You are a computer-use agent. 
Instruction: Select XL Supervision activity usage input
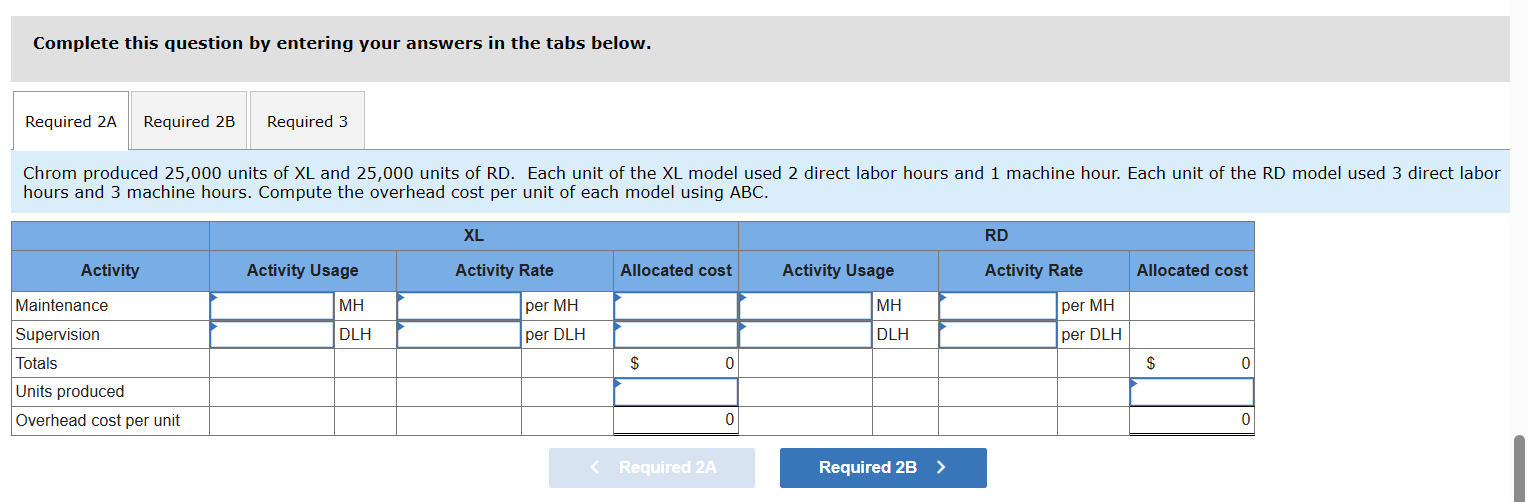tap(272, 334)
